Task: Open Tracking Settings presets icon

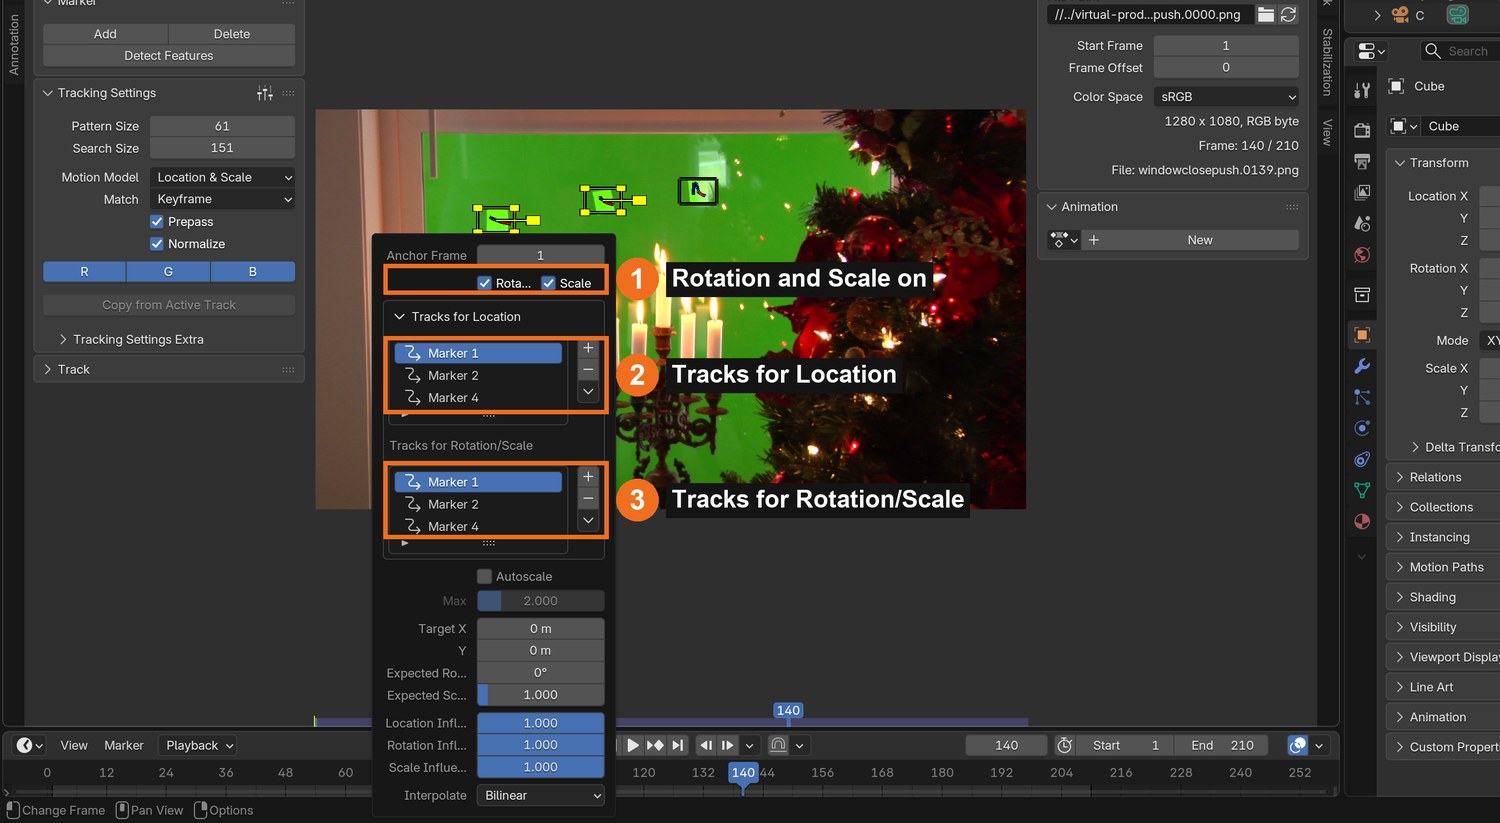Action: tap(265, 93)
